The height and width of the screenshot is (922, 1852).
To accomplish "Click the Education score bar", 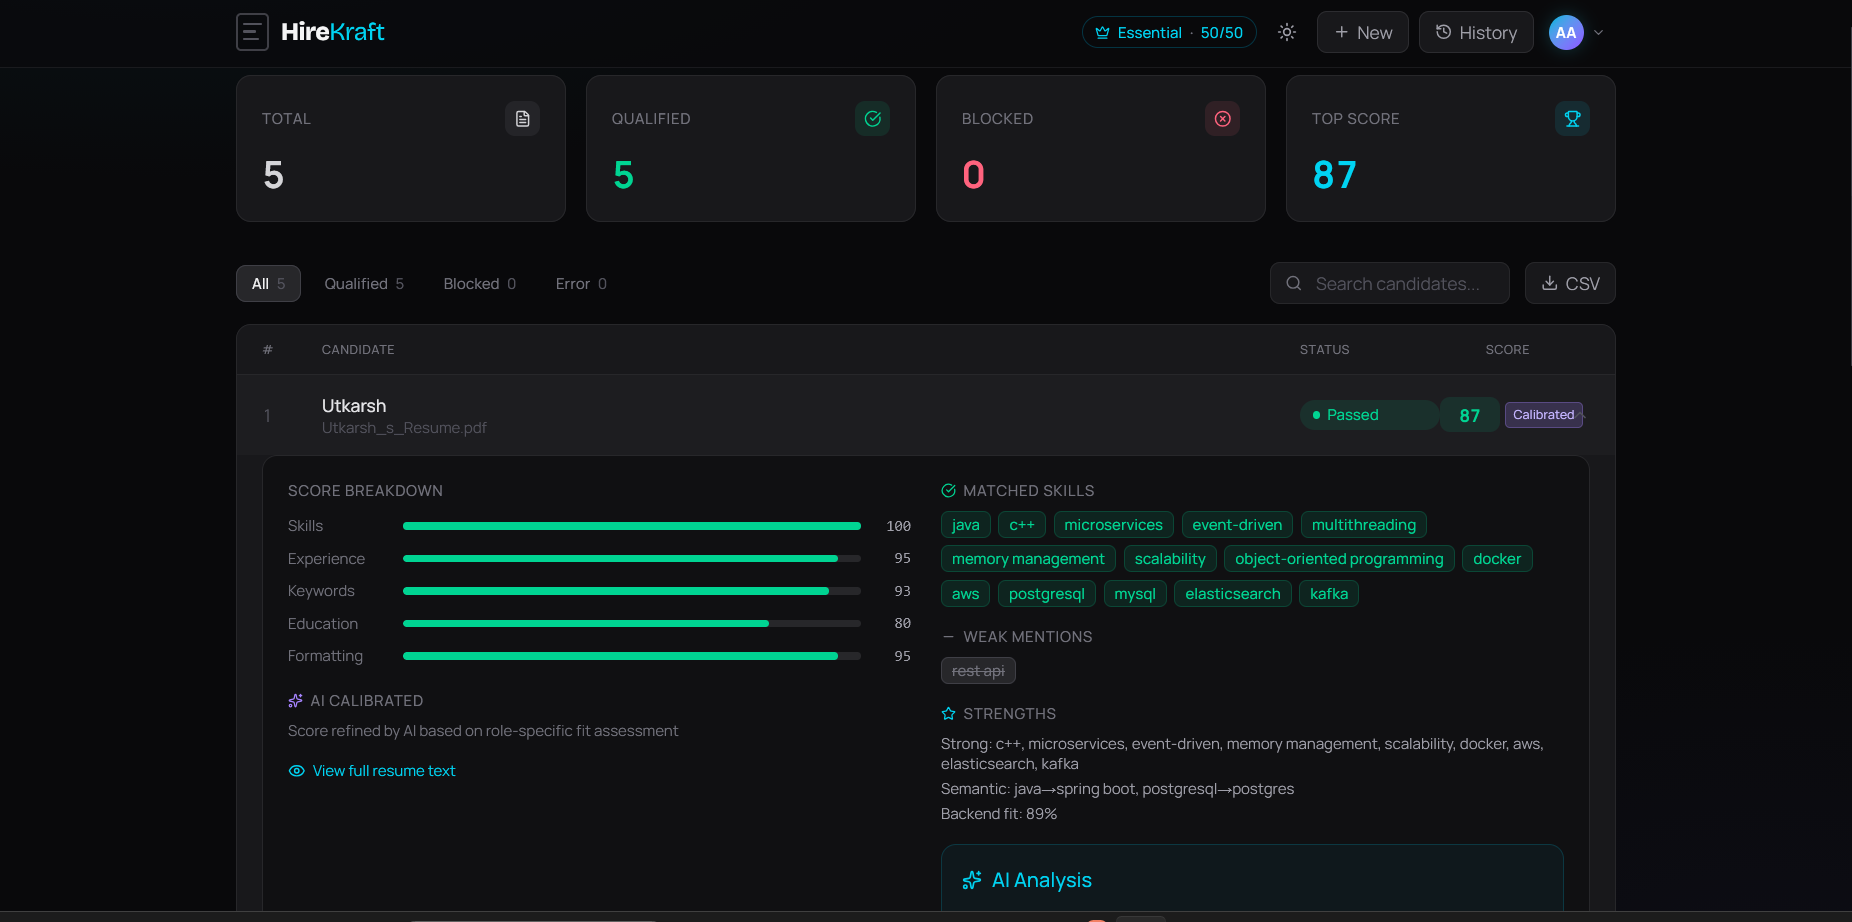I will [x=632, y=624].
